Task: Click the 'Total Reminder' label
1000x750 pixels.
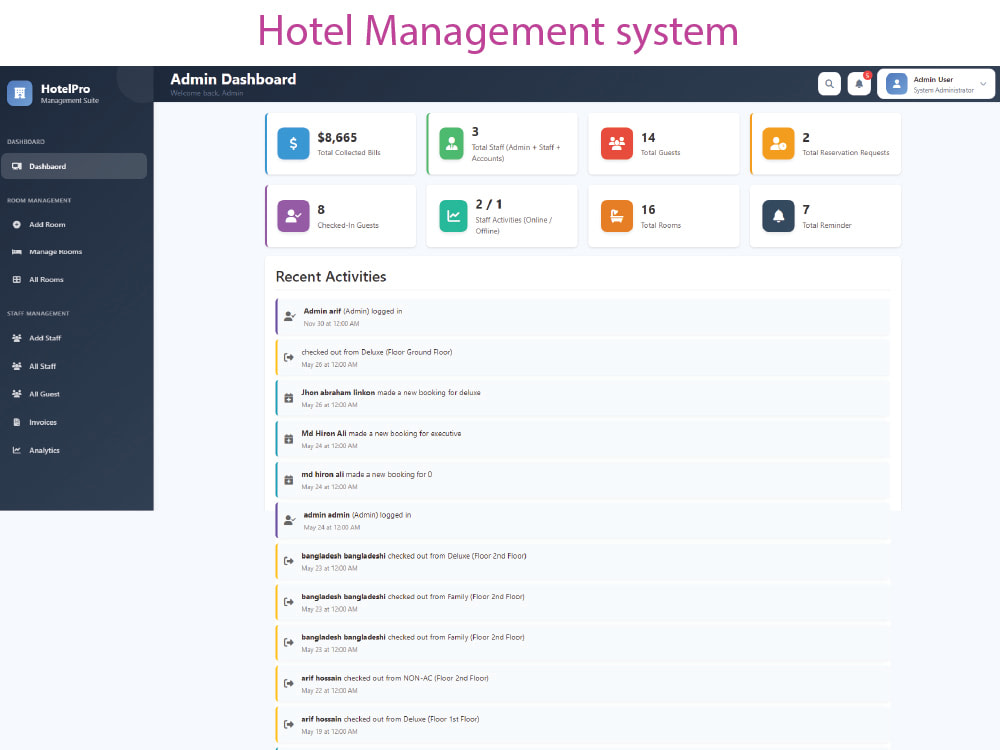Action: pos(827,225)
